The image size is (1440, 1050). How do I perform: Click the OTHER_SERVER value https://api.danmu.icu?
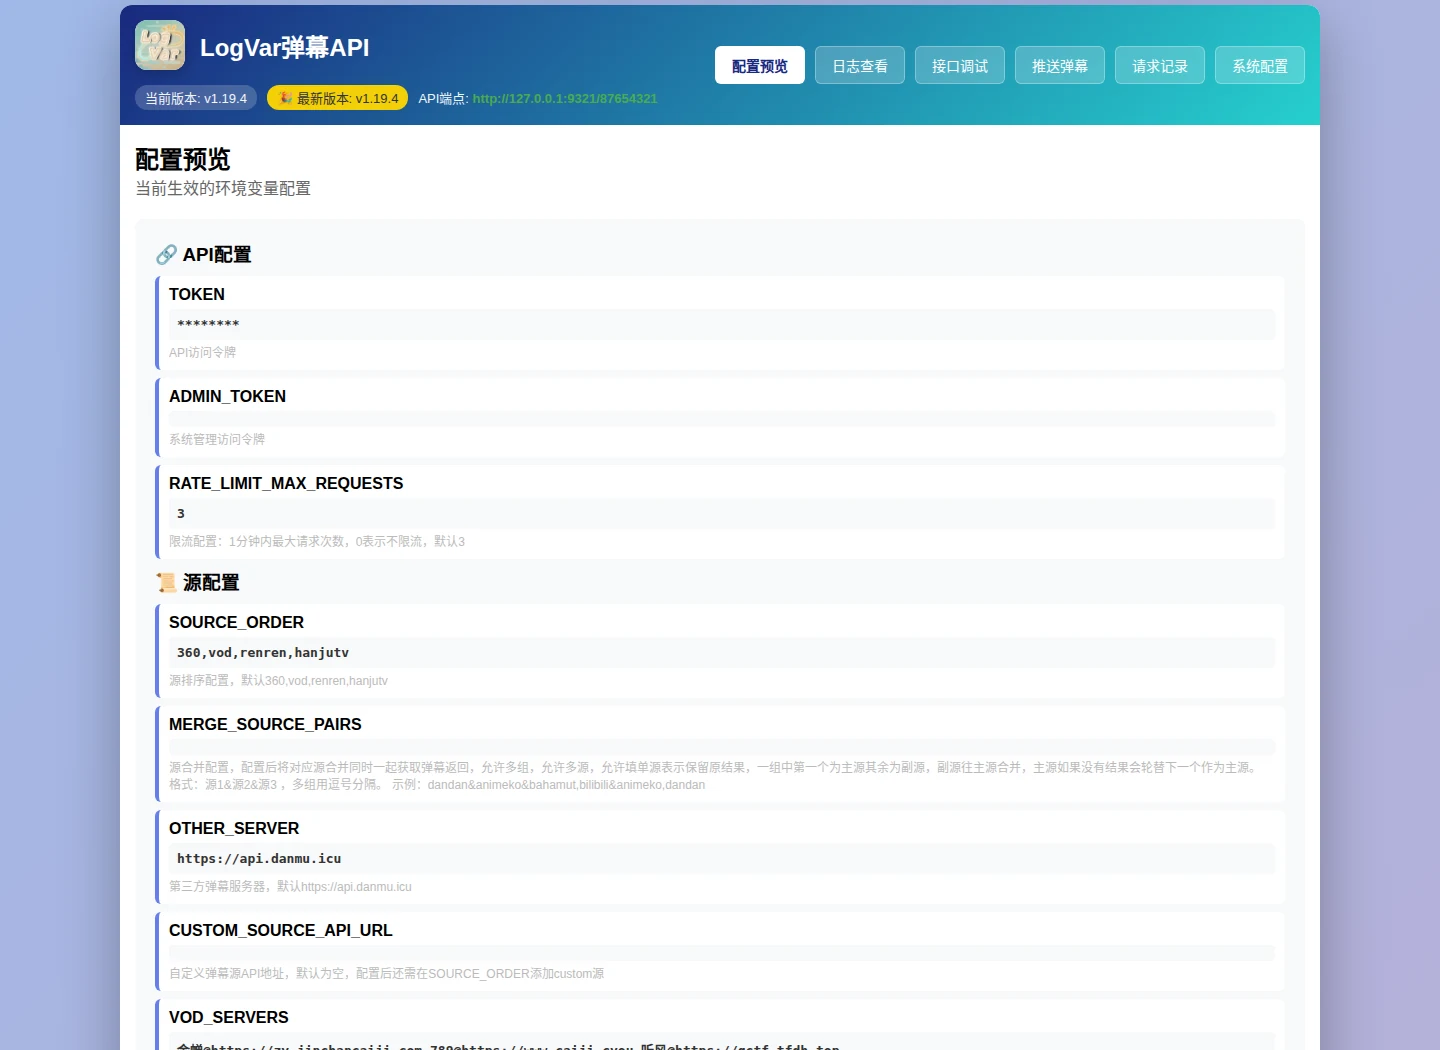pos(722,858)
